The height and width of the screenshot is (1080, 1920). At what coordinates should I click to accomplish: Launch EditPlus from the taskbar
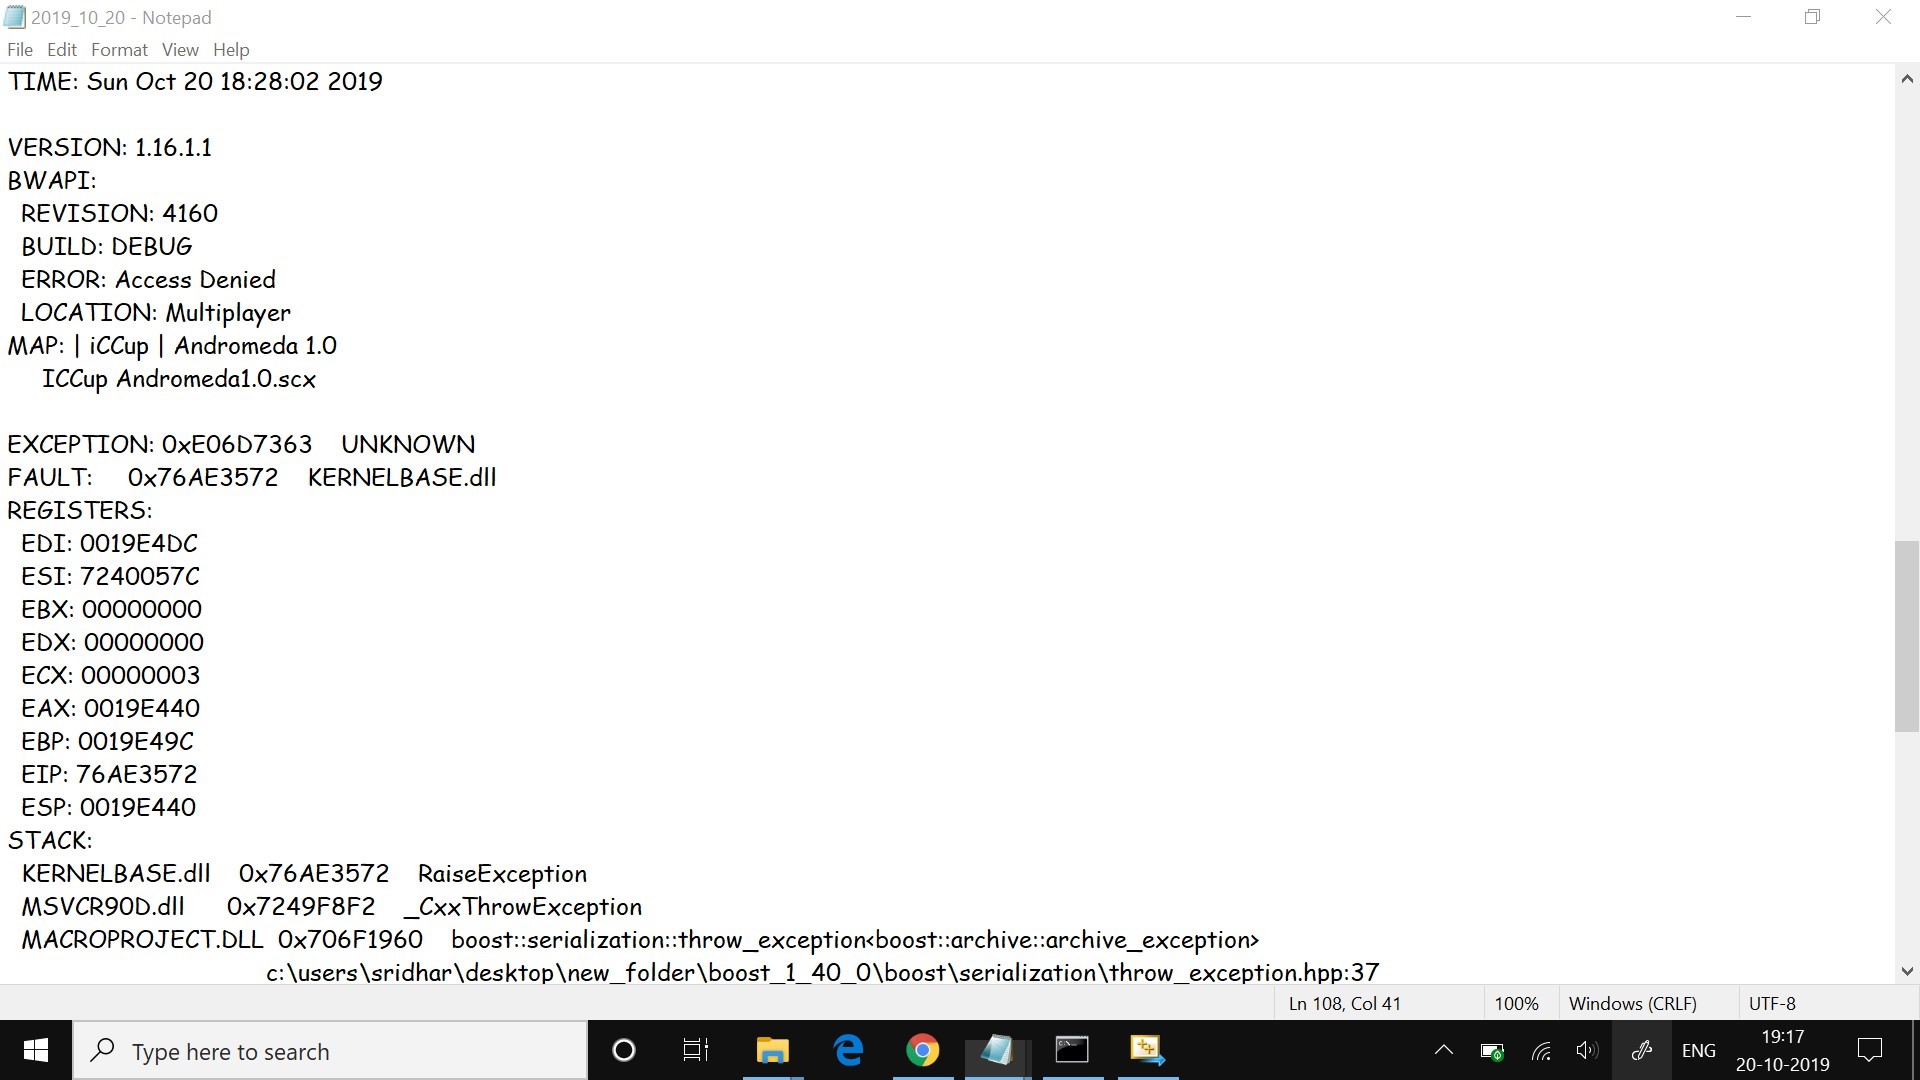click(1147, 1050)
